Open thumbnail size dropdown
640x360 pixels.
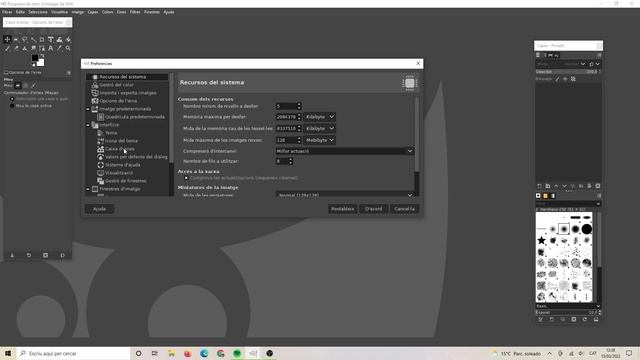click(x=344, y=195)
